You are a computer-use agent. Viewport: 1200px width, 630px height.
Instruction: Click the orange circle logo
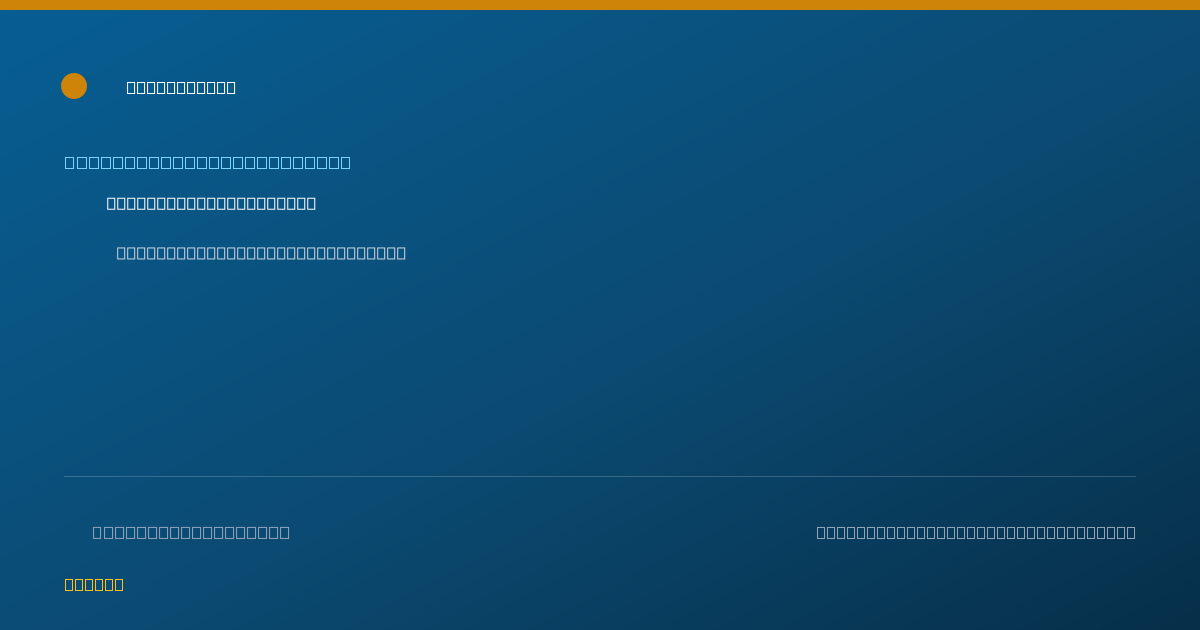click(x=74, y=86)
